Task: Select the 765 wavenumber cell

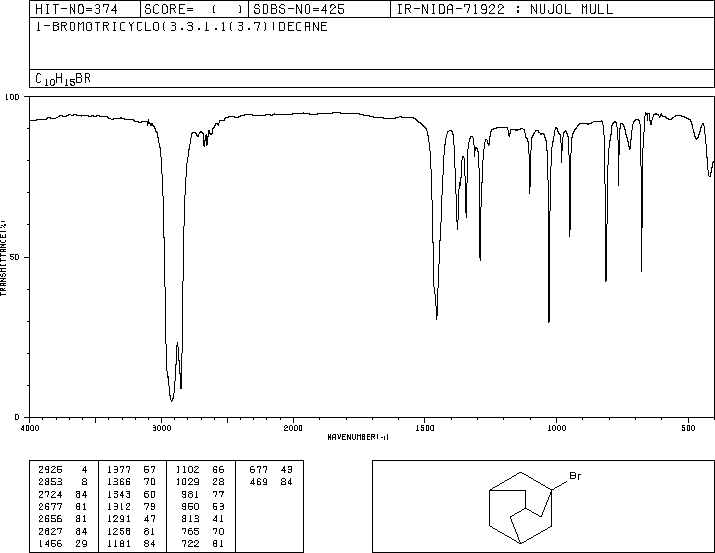Action: [190, 532]
